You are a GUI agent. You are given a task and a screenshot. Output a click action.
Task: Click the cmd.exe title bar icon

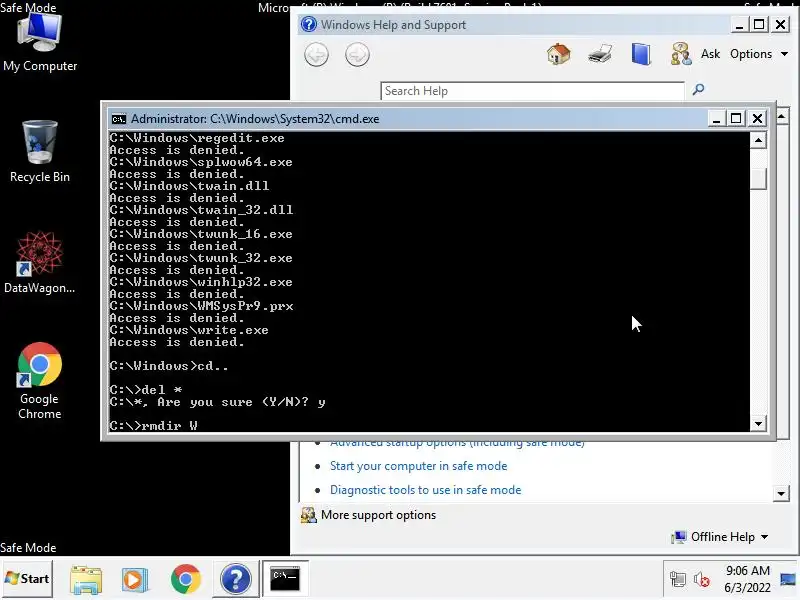tap(119, 119)
